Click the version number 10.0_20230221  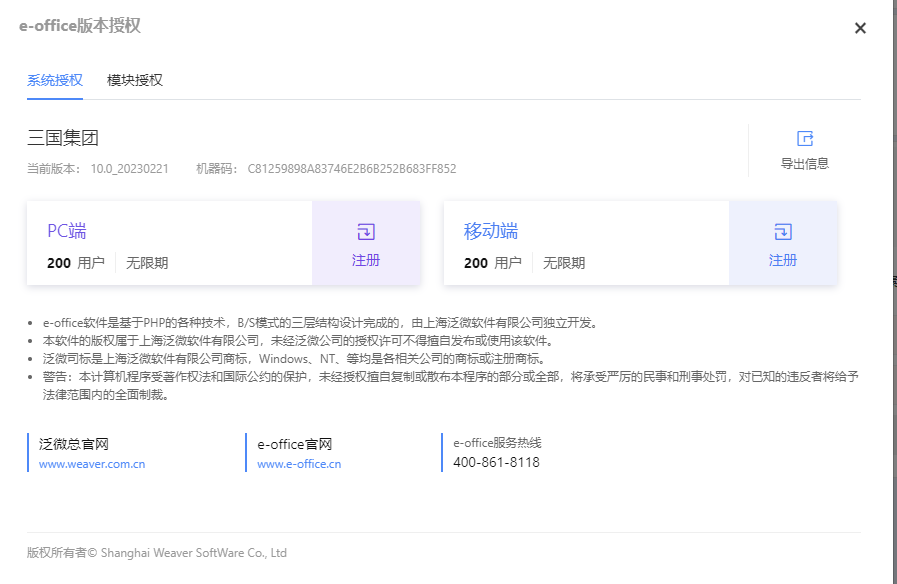130,169
